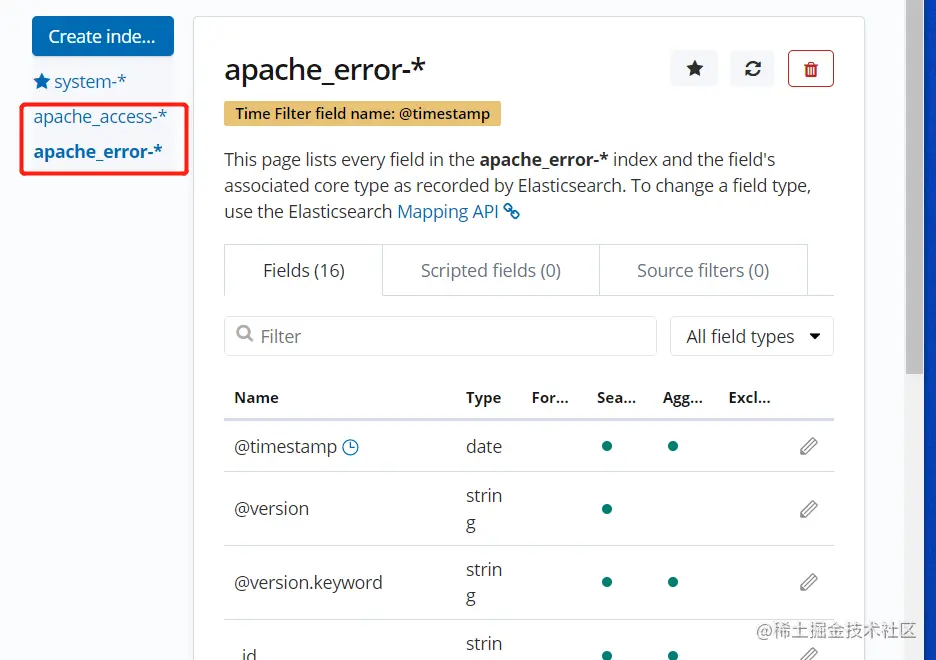The height and width of the screenshot is (660, 936).
Task: Click the link icon after Mapping API
Action: point(511,211)
